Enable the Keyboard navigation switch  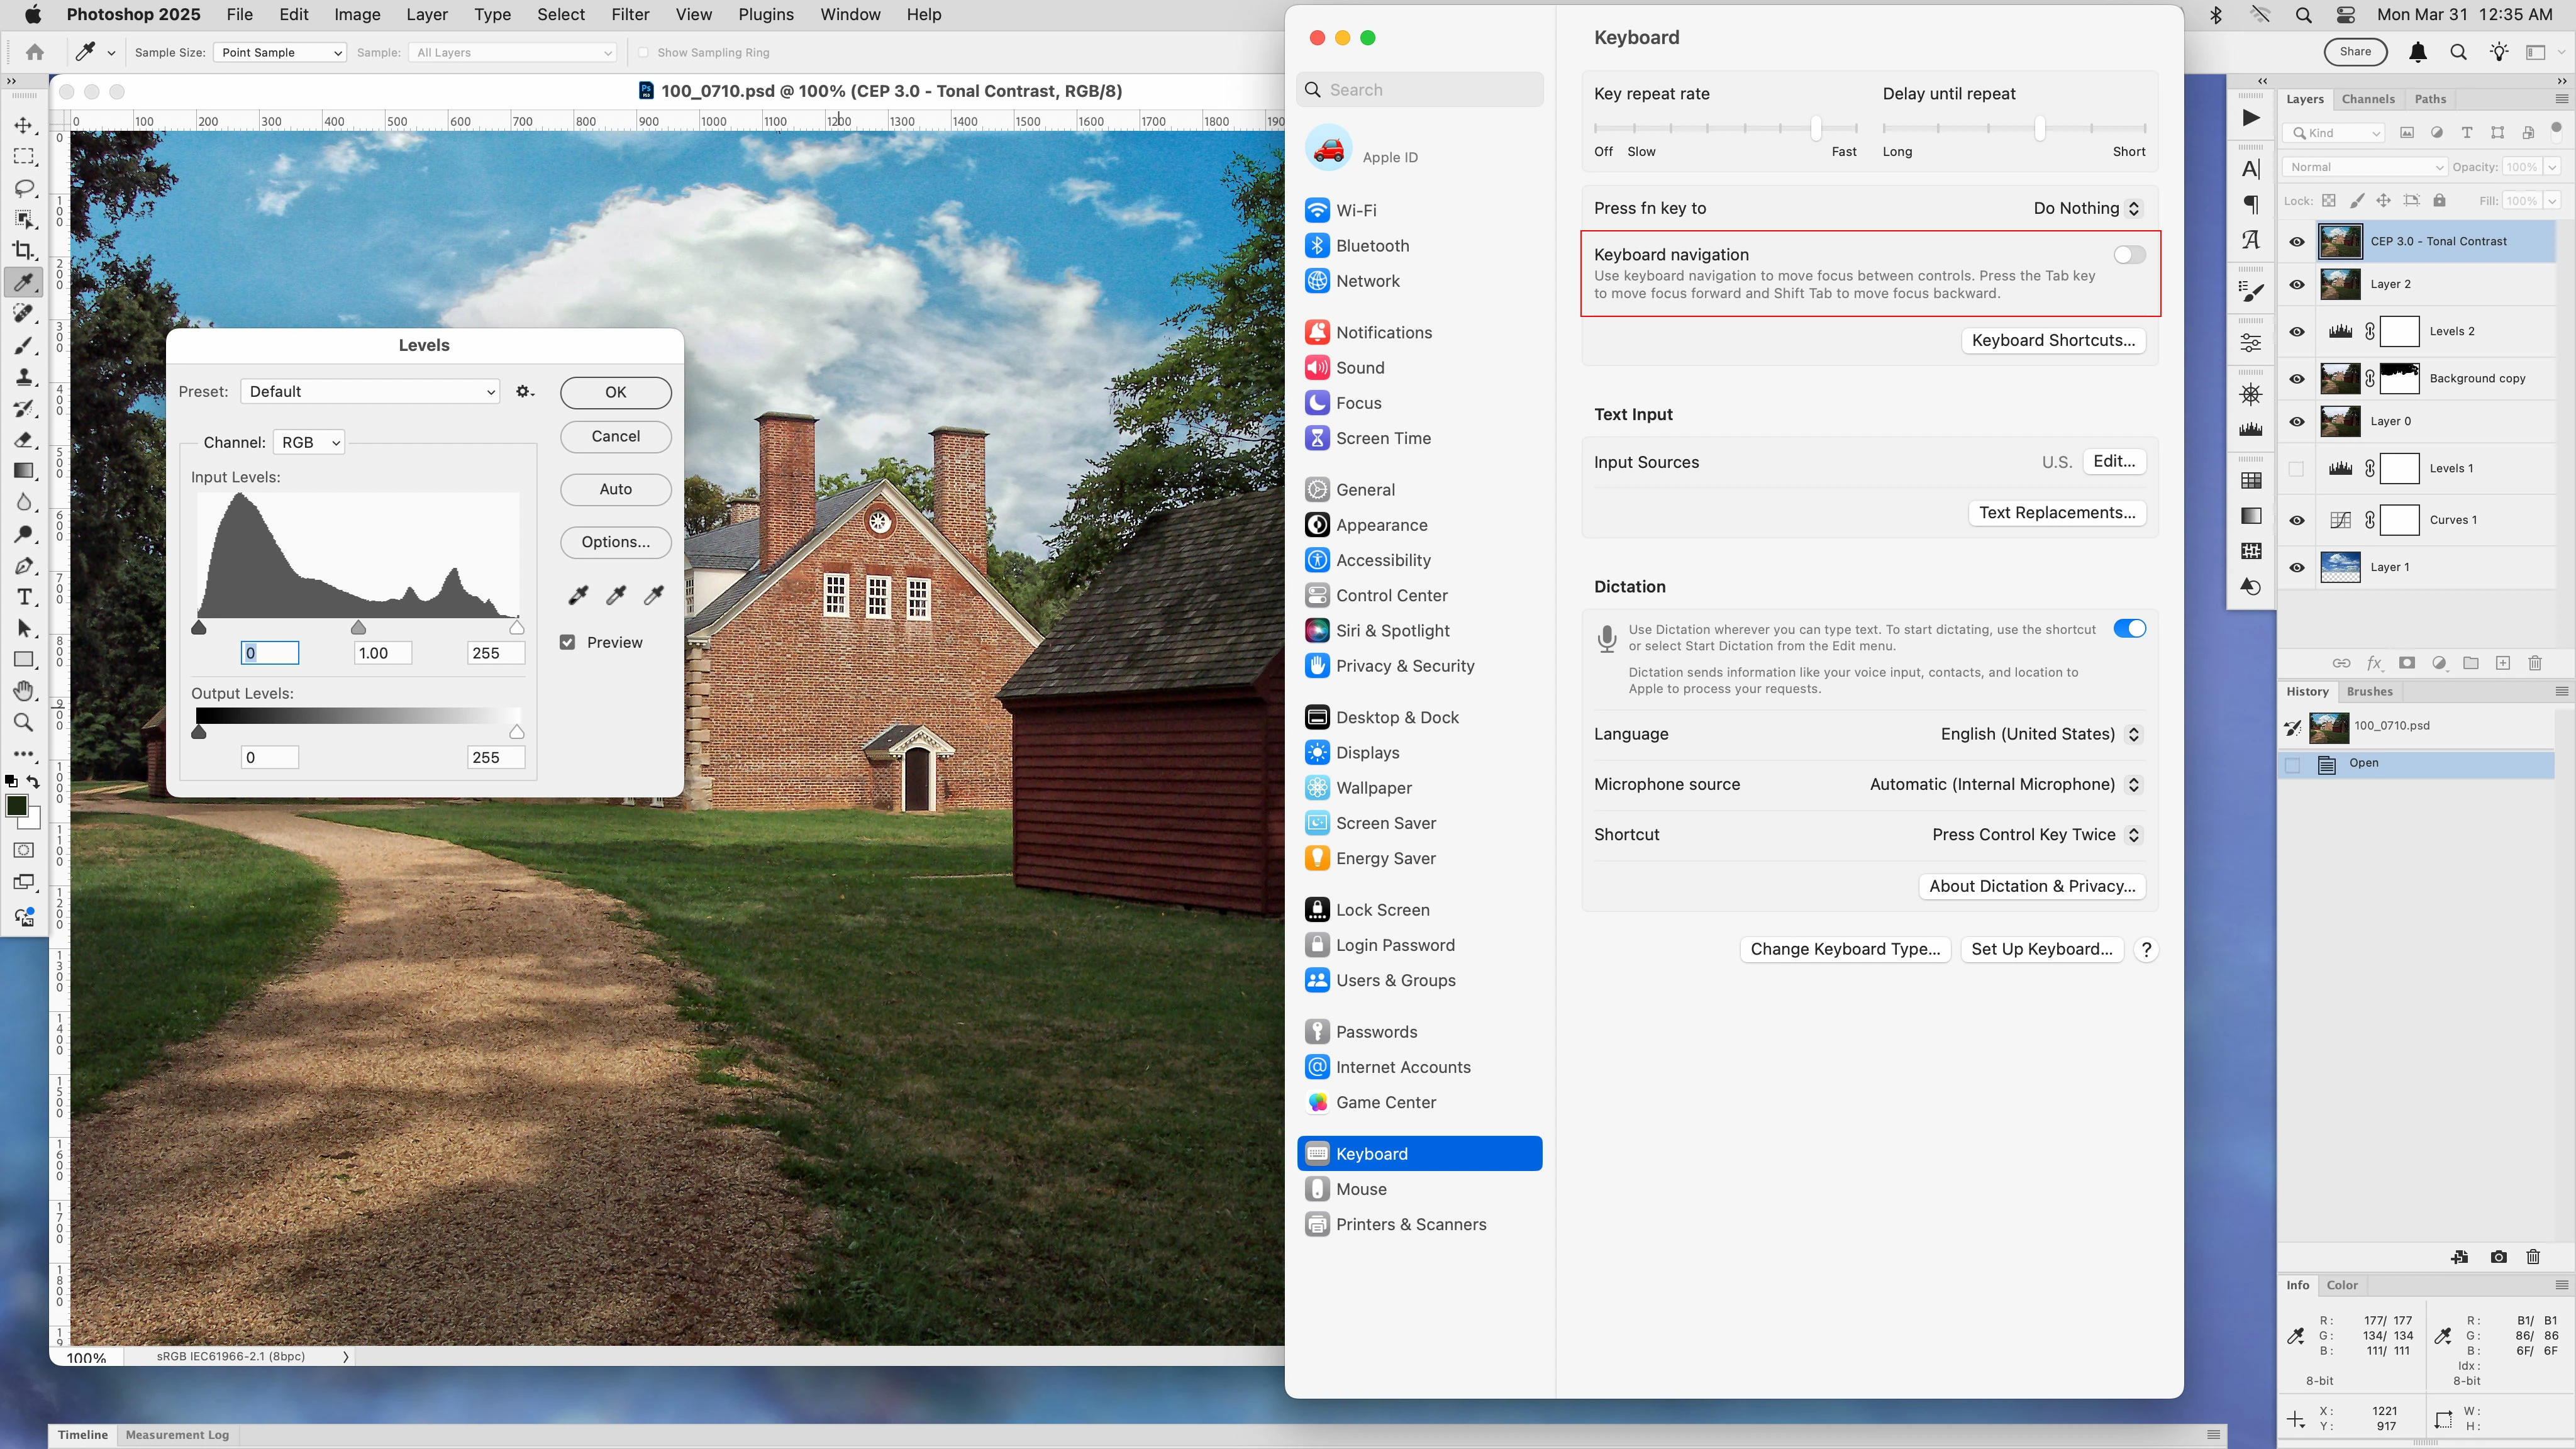pos(2129,255)
